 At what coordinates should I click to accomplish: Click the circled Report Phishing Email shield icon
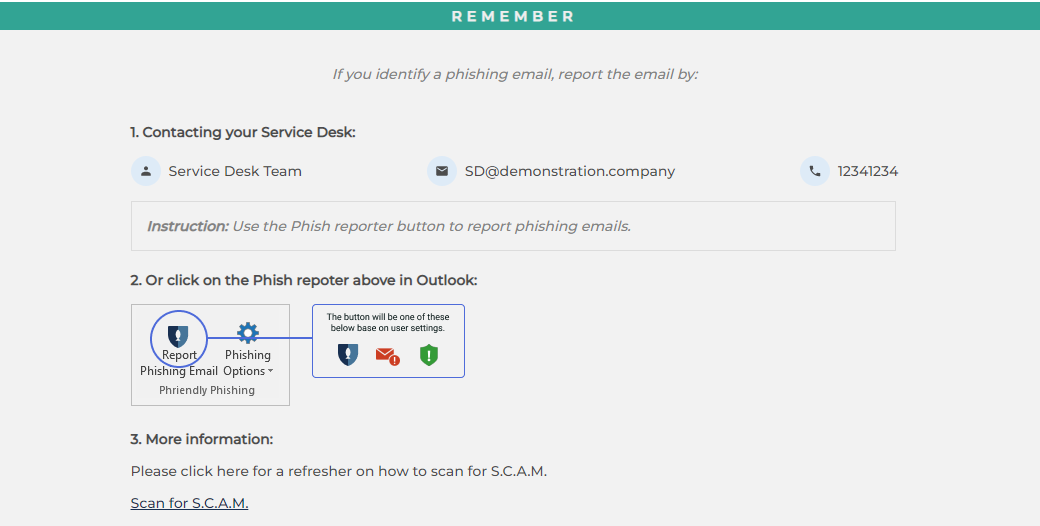(178, 336)
